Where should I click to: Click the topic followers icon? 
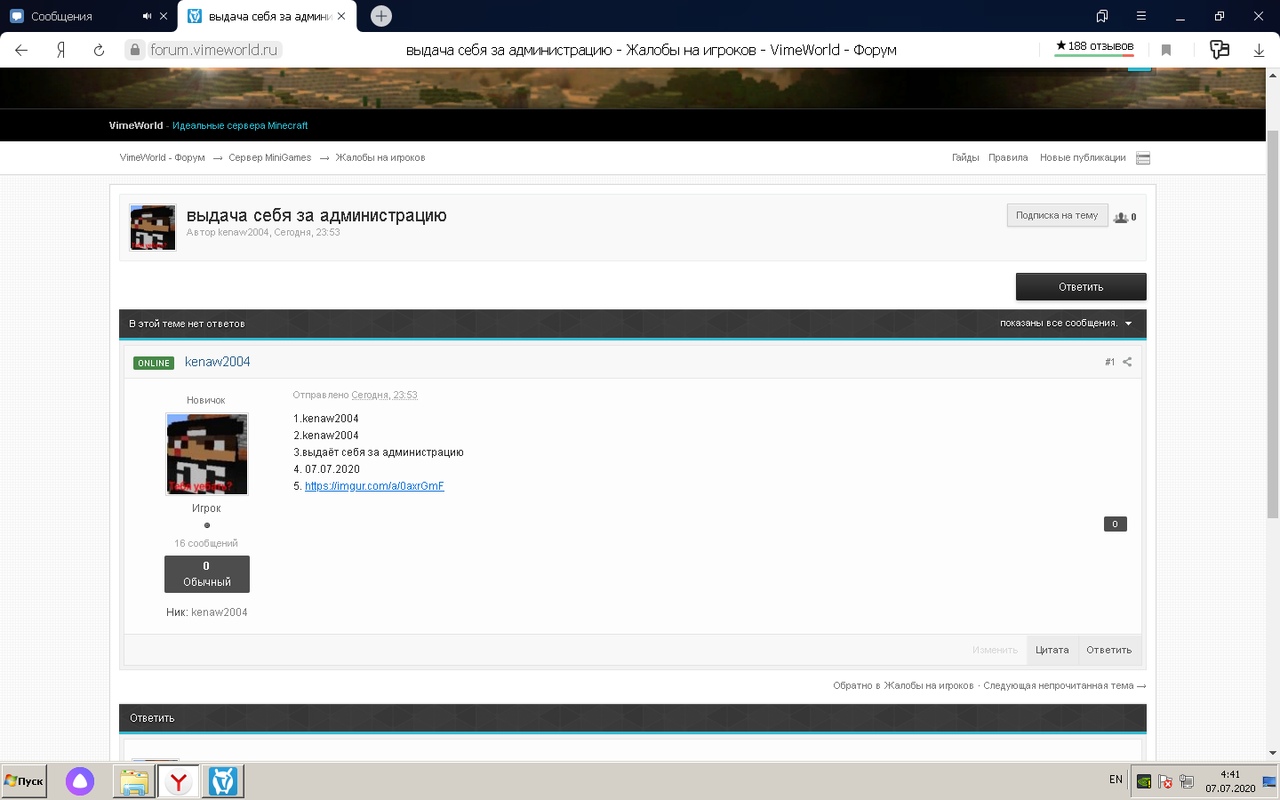click(1121, 217)
